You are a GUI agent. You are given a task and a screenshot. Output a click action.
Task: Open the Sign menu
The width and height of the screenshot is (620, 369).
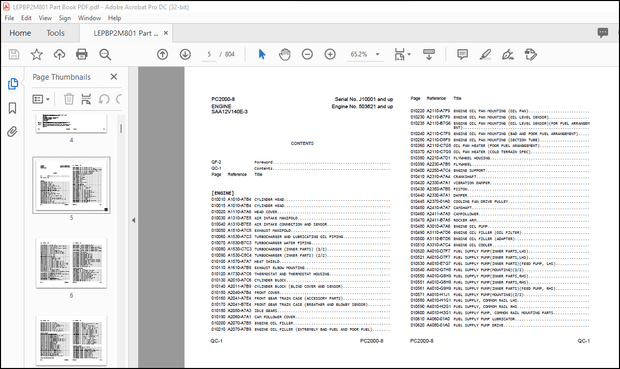point(65,18)
